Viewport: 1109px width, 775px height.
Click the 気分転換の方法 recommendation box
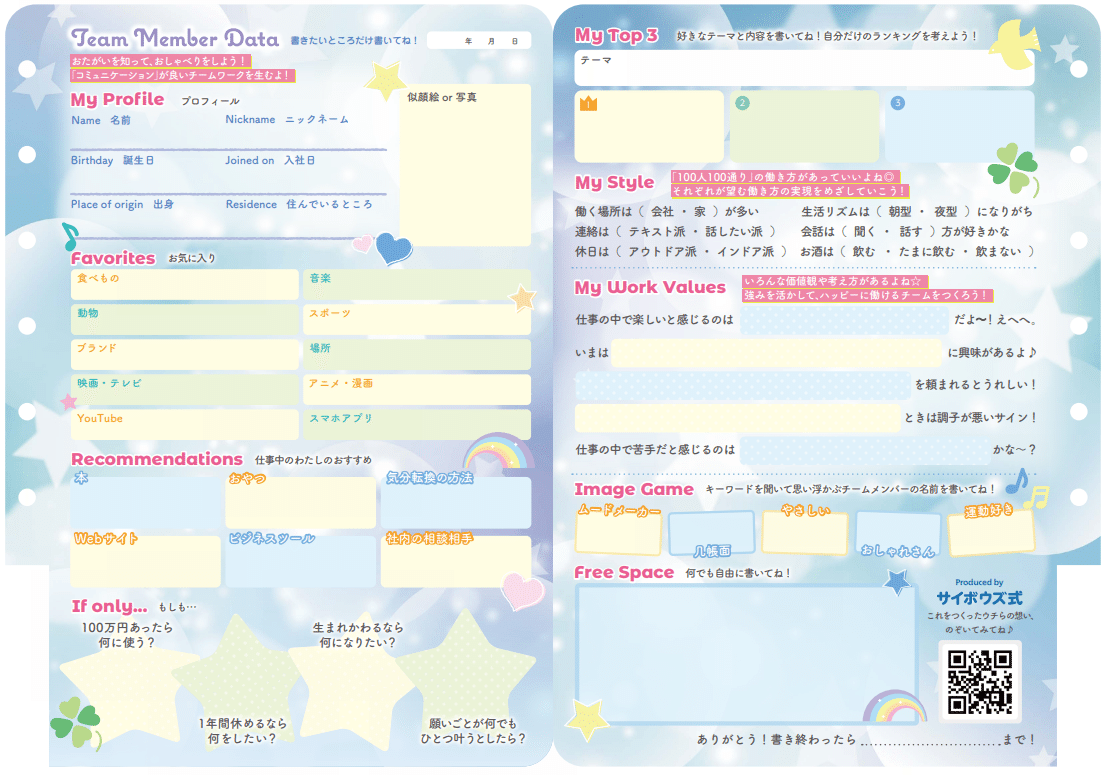pyautogui.click(x=456, y=503)
